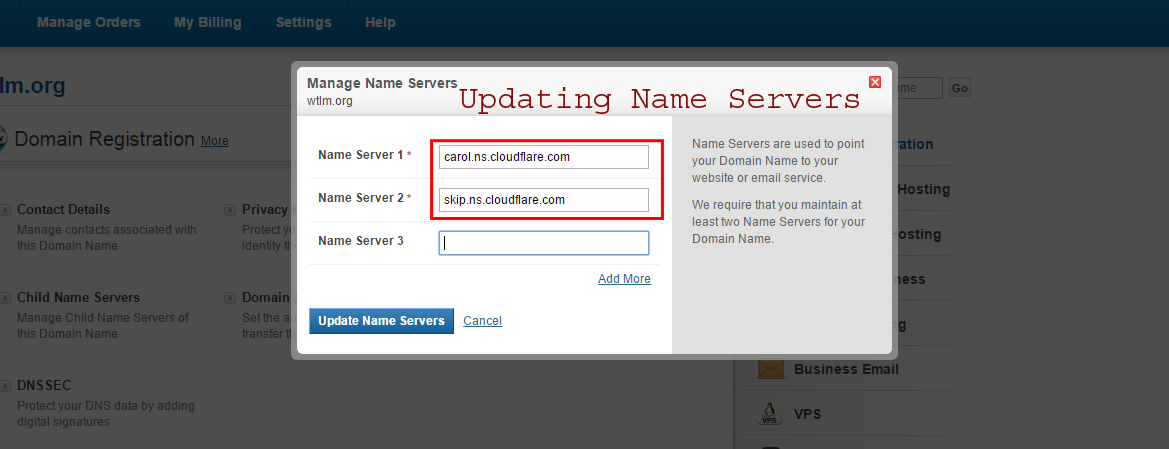Image resolution: width=1169 pixels, height=449 pixels.
Task: Click the wtlm.org domain text in dialog
Action: pos(330,101)
